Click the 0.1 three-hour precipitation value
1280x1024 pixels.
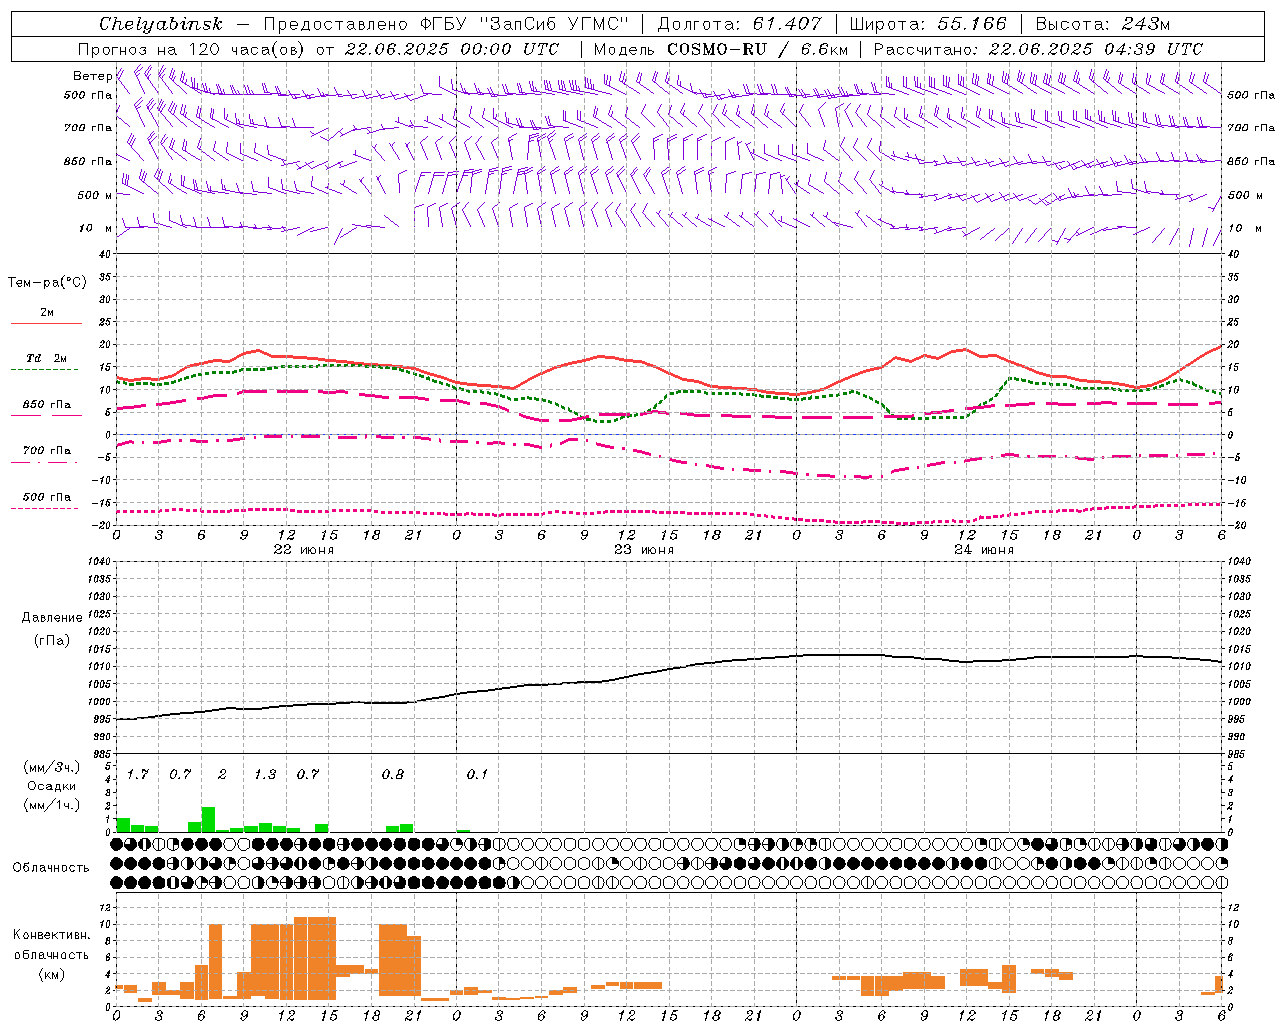[x=478, y=774]
